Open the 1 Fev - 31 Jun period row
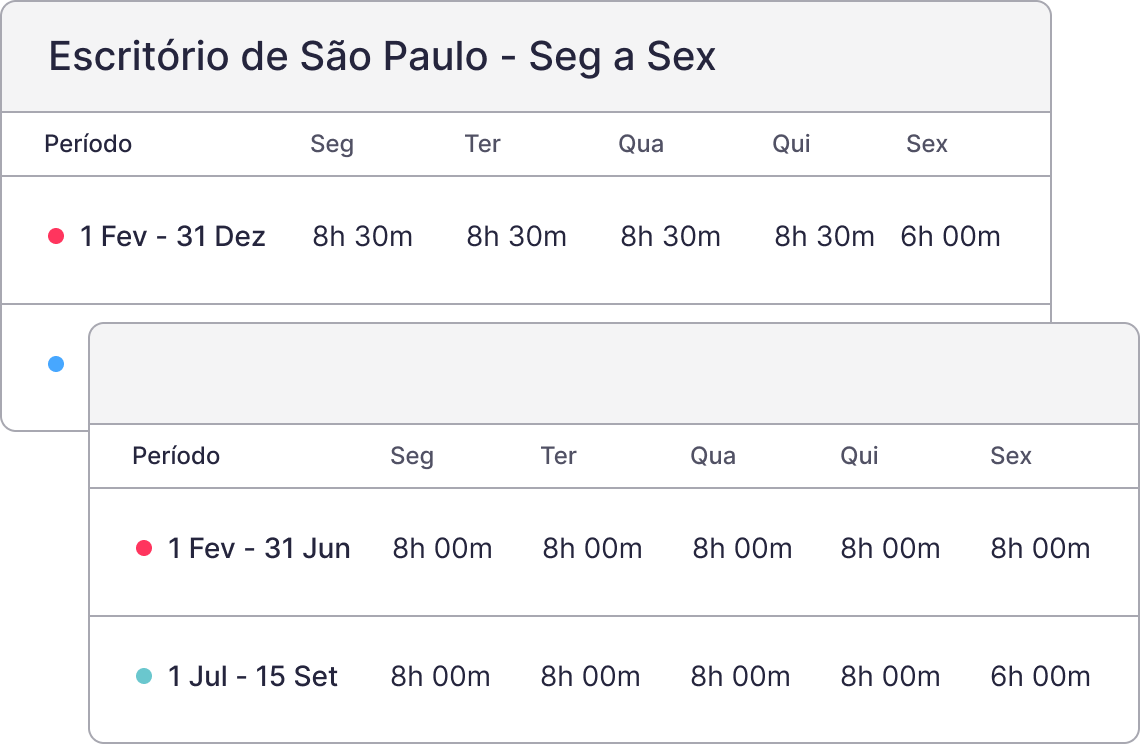The height and width of the screenshot is (744, 1140). pos(259,548)
